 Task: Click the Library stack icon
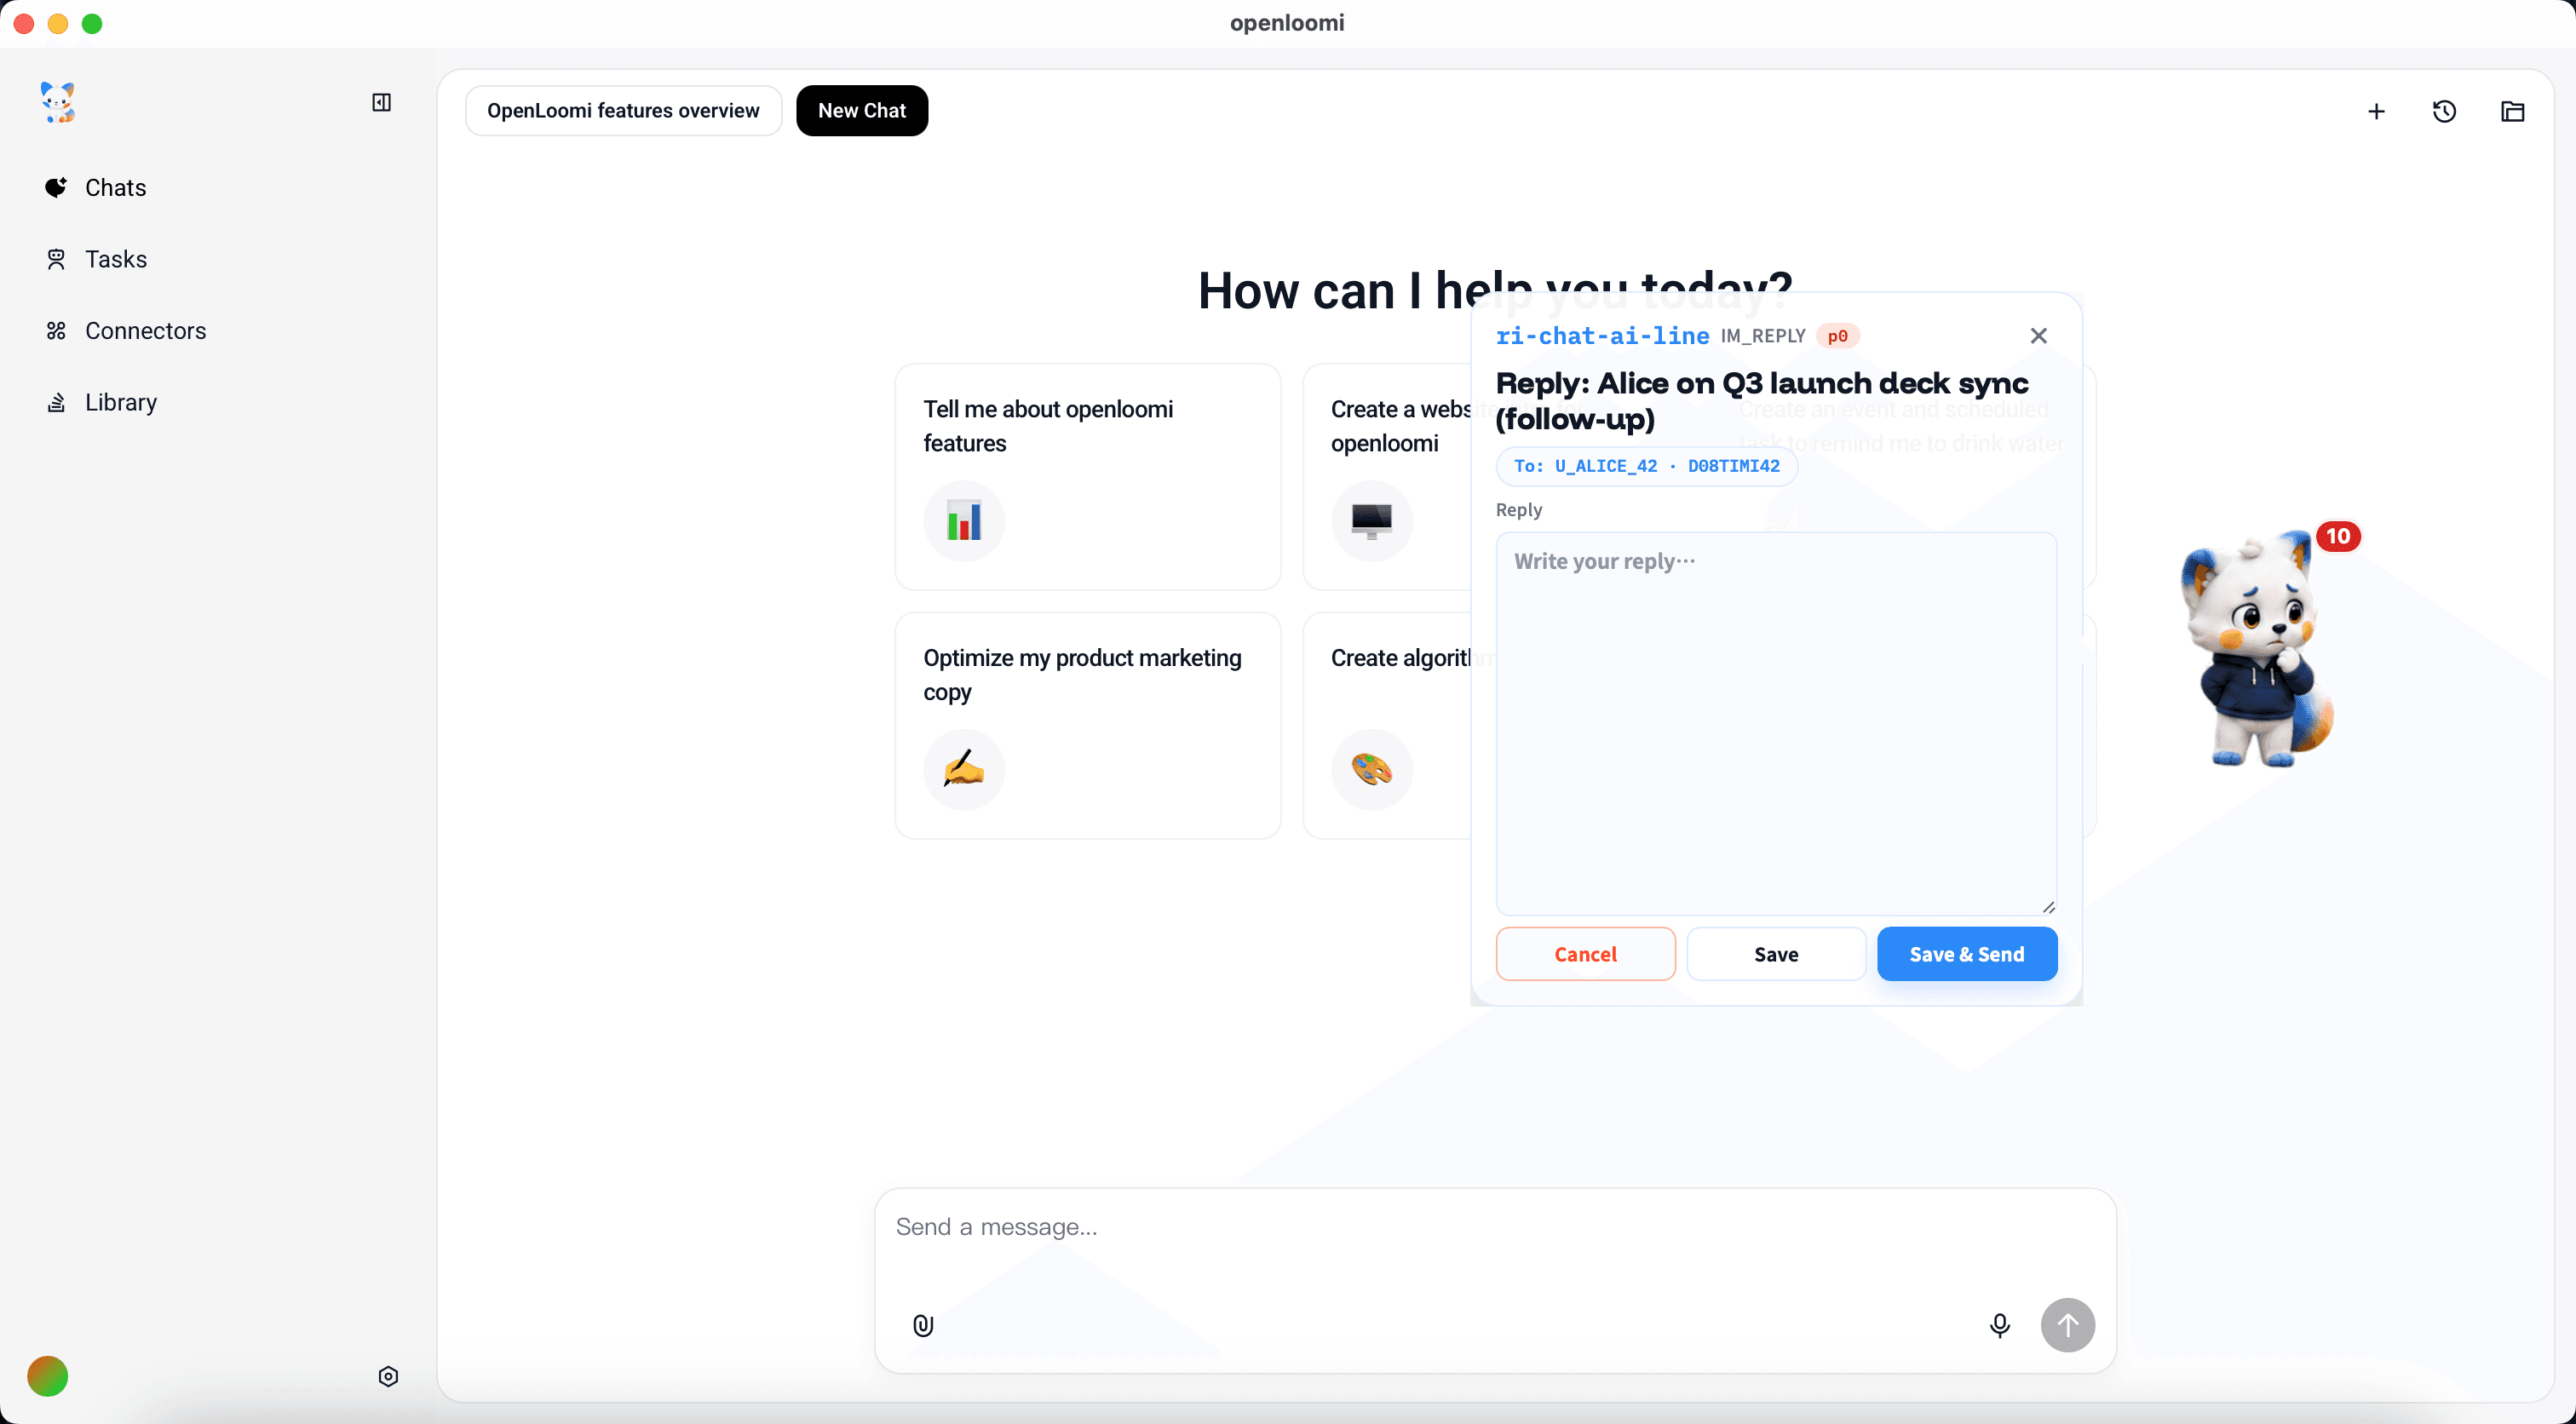tap(56, 402)
